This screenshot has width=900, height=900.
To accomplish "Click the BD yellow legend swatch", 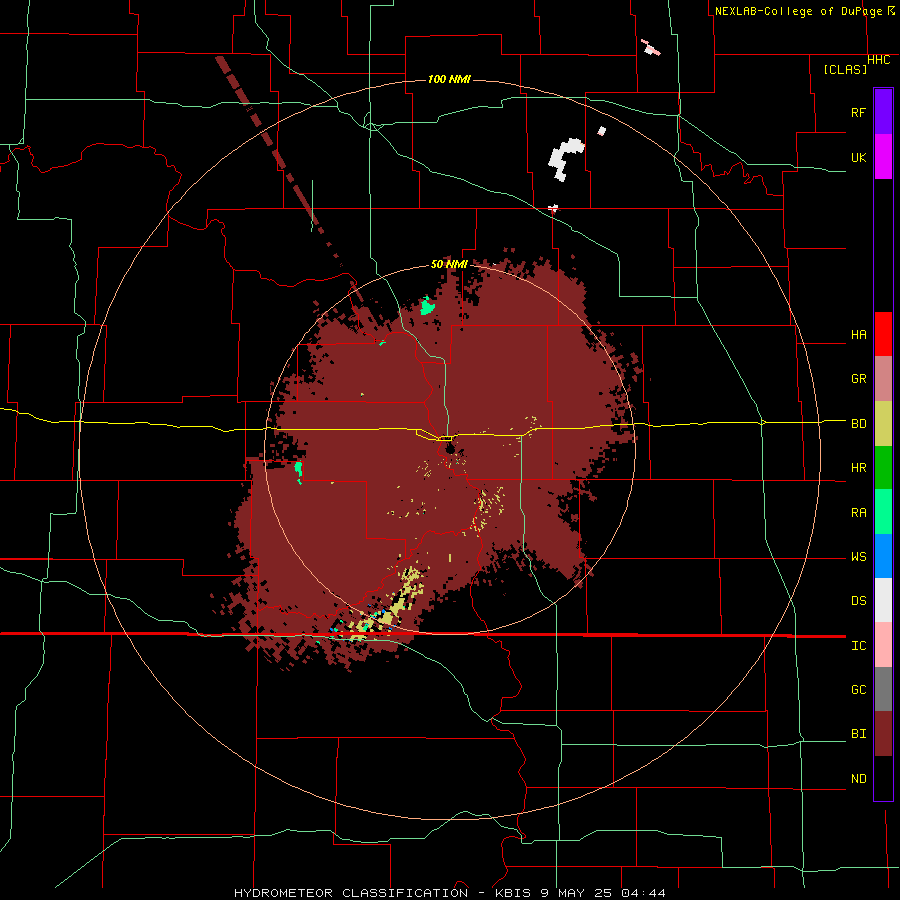I will 883,423.
